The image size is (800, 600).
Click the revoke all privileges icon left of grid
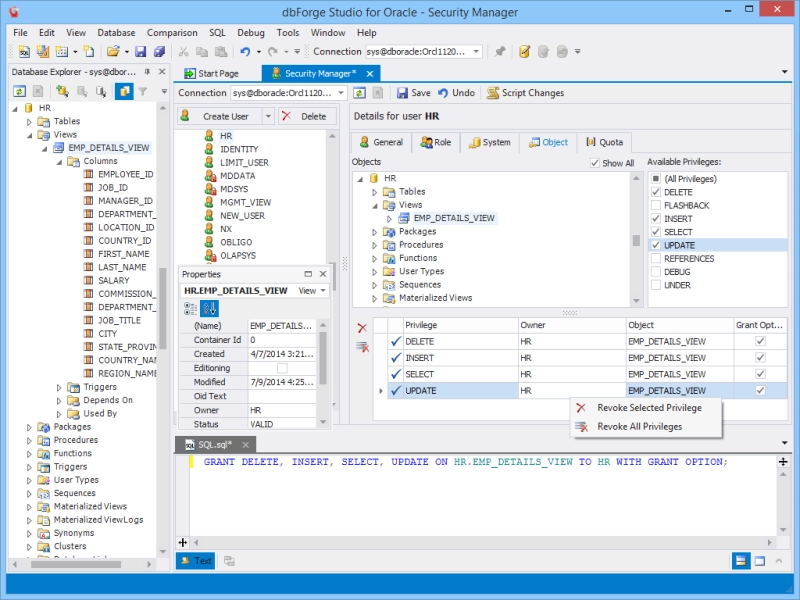pos(362,347)
